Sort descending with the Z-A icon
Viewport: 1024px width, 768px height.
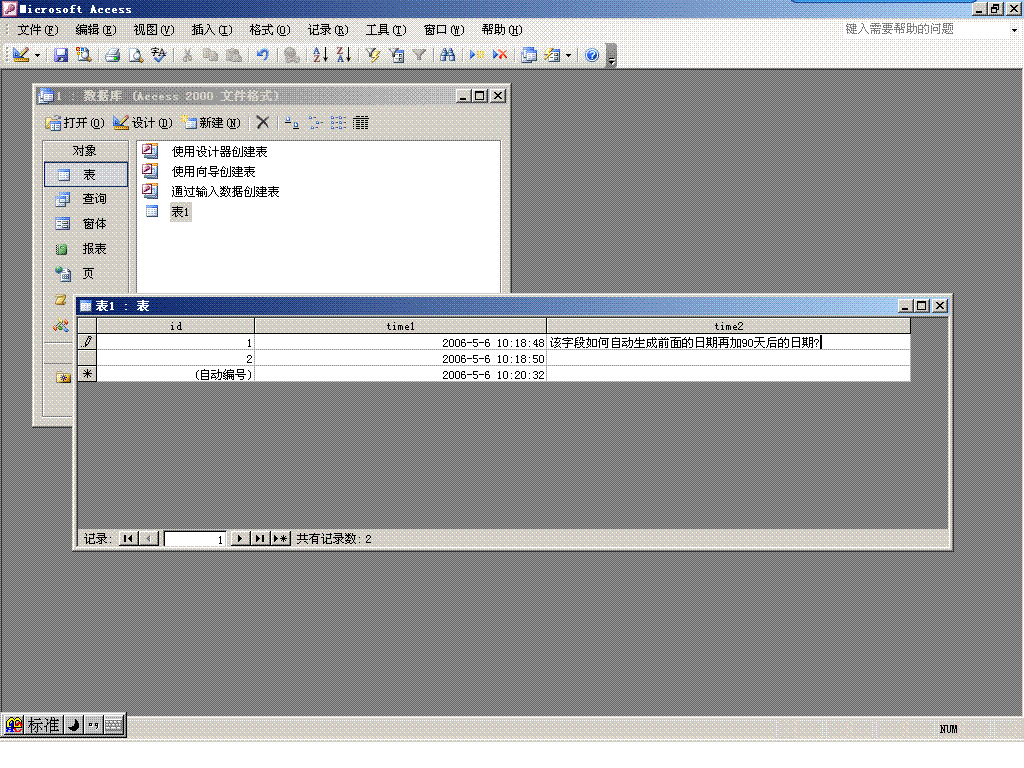click(x=344, y=56)
